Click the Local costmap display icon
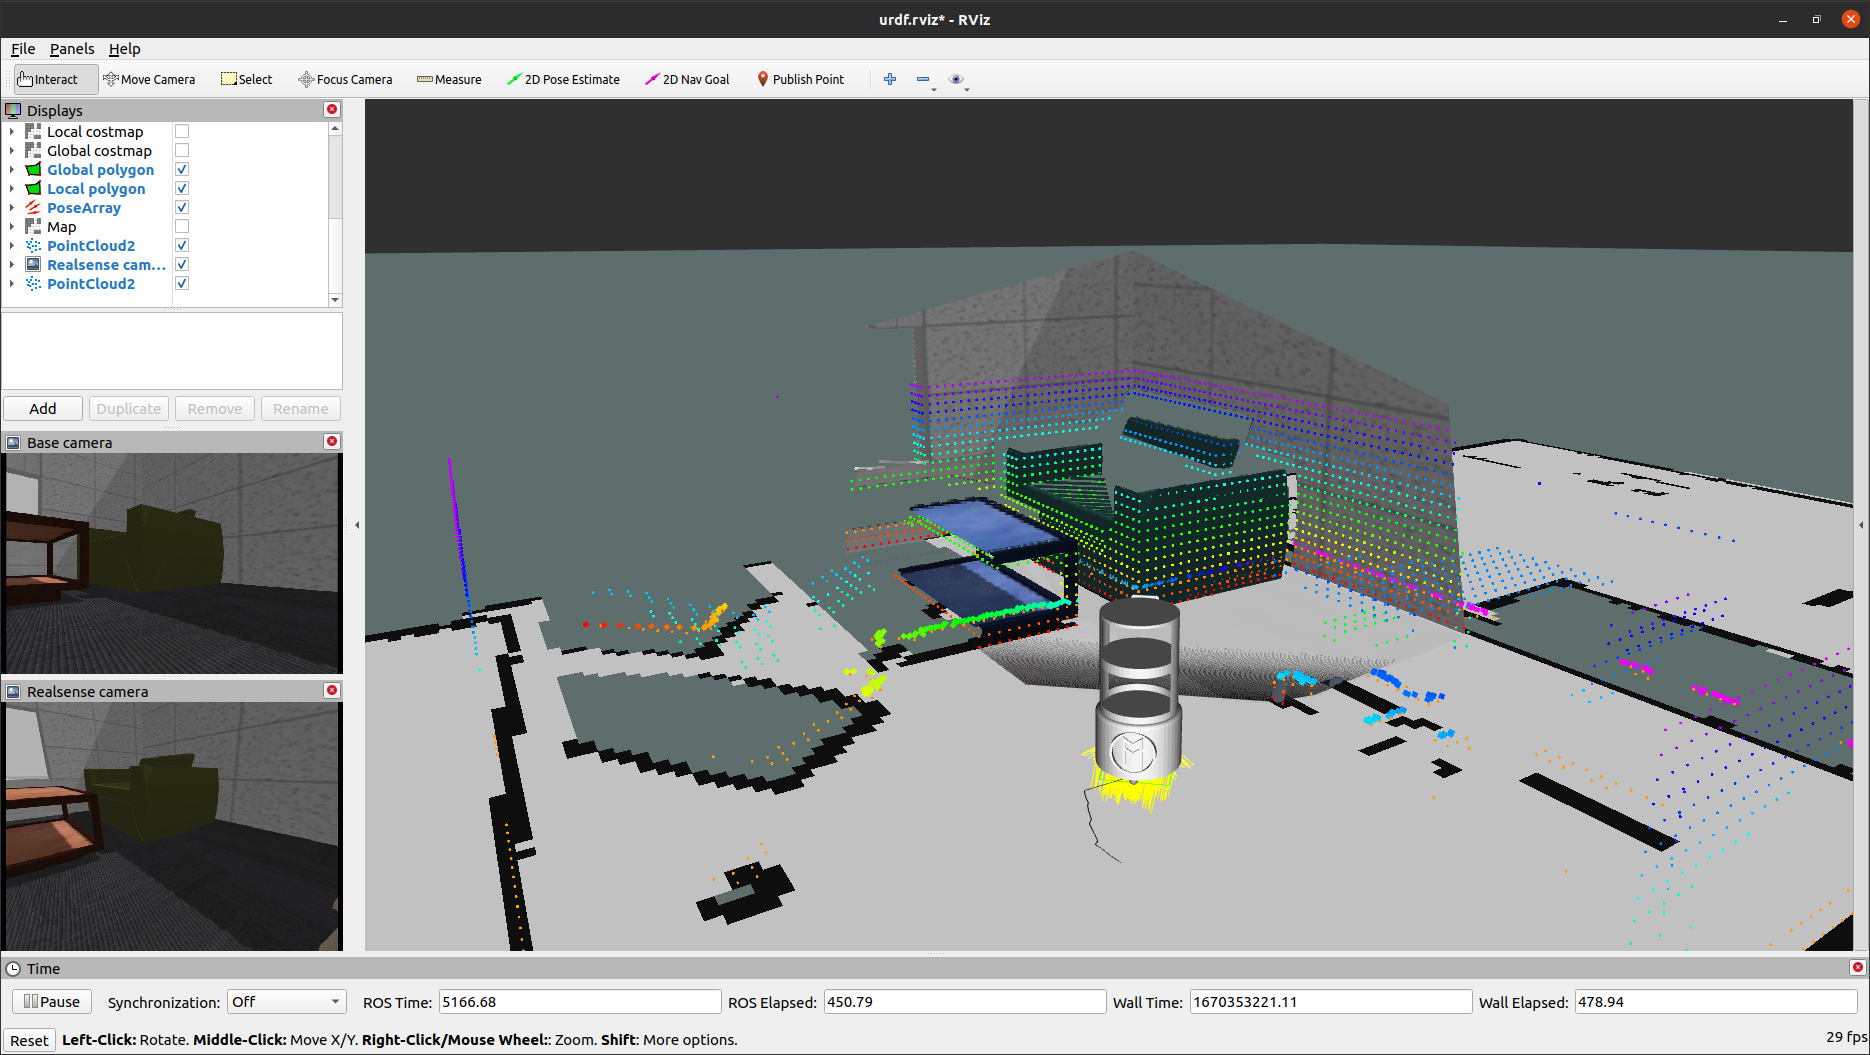Screen dimensions: 1870x1055 pyautogui.click(x=33, y=131)
